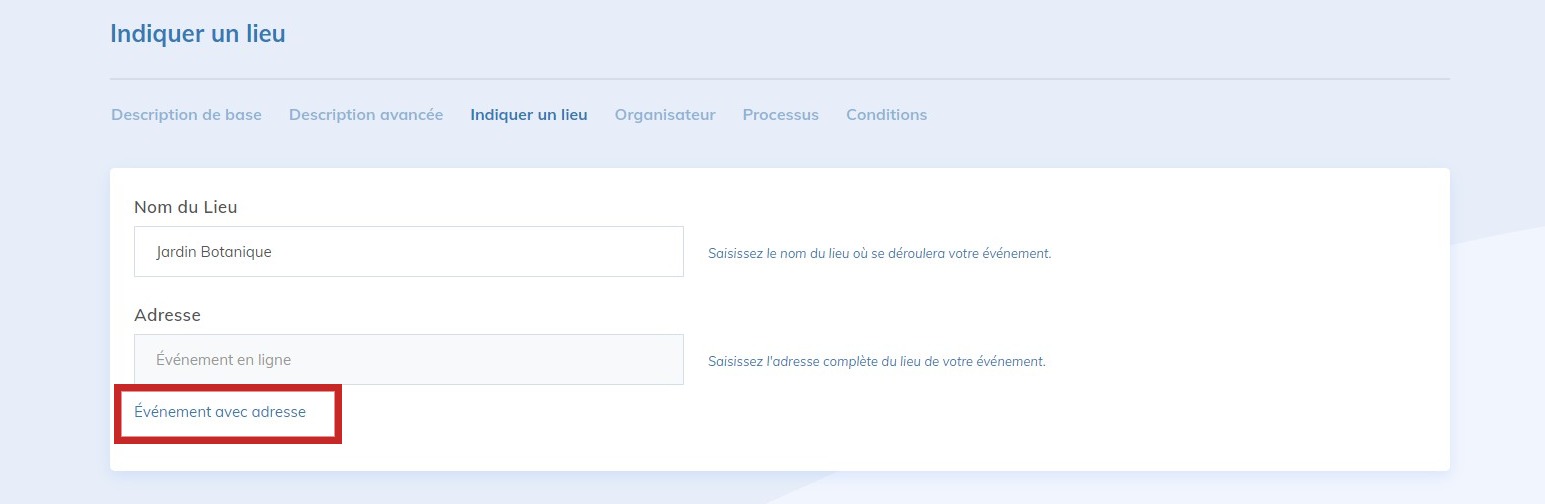Click the Adresse field label

pyautogui.click(x=167, y=315)
